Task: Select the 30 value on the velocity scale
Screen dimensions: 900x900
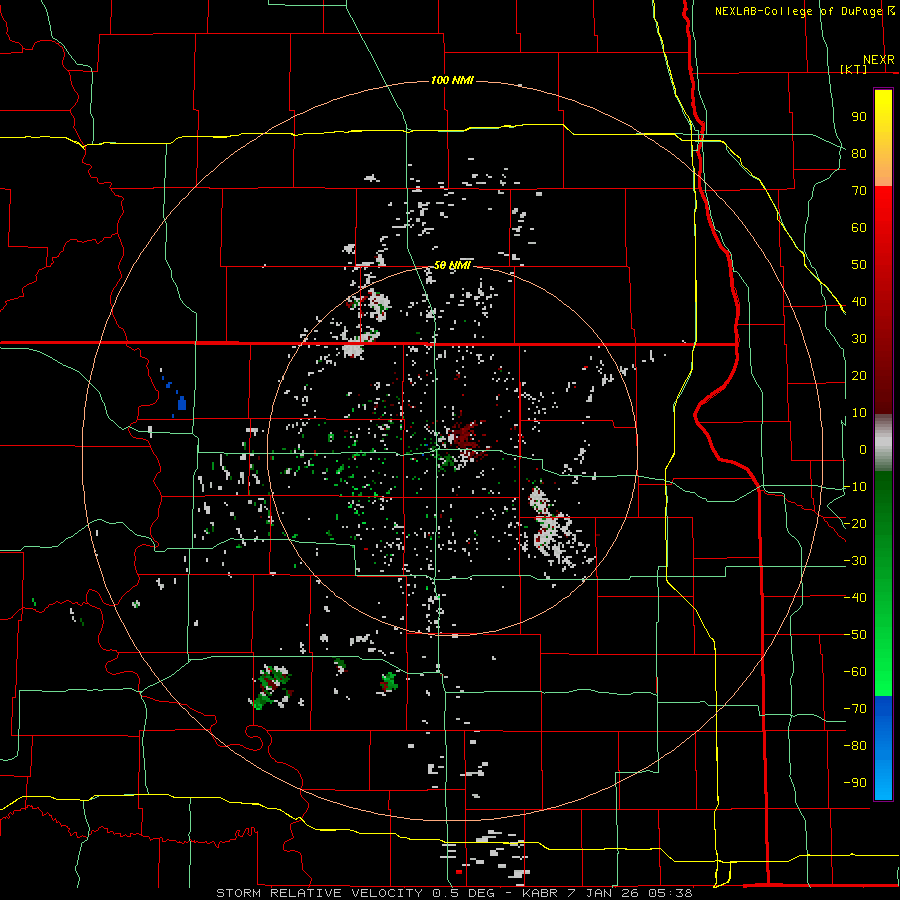Action: coord(859,339)
